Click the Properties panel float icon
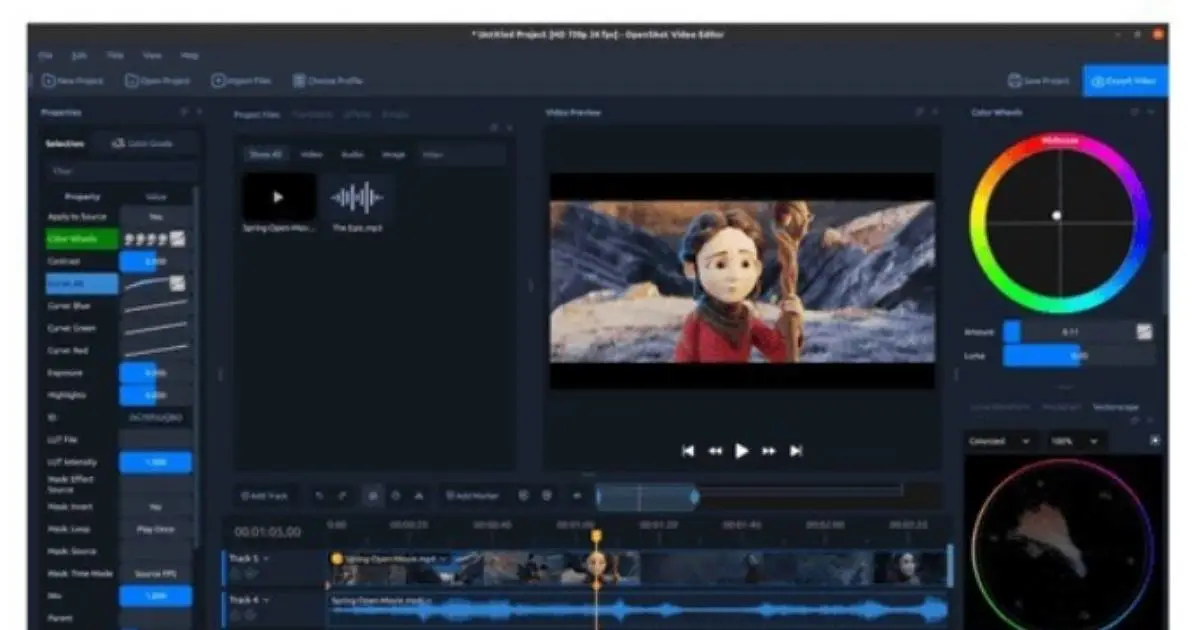 coord(183,112)
